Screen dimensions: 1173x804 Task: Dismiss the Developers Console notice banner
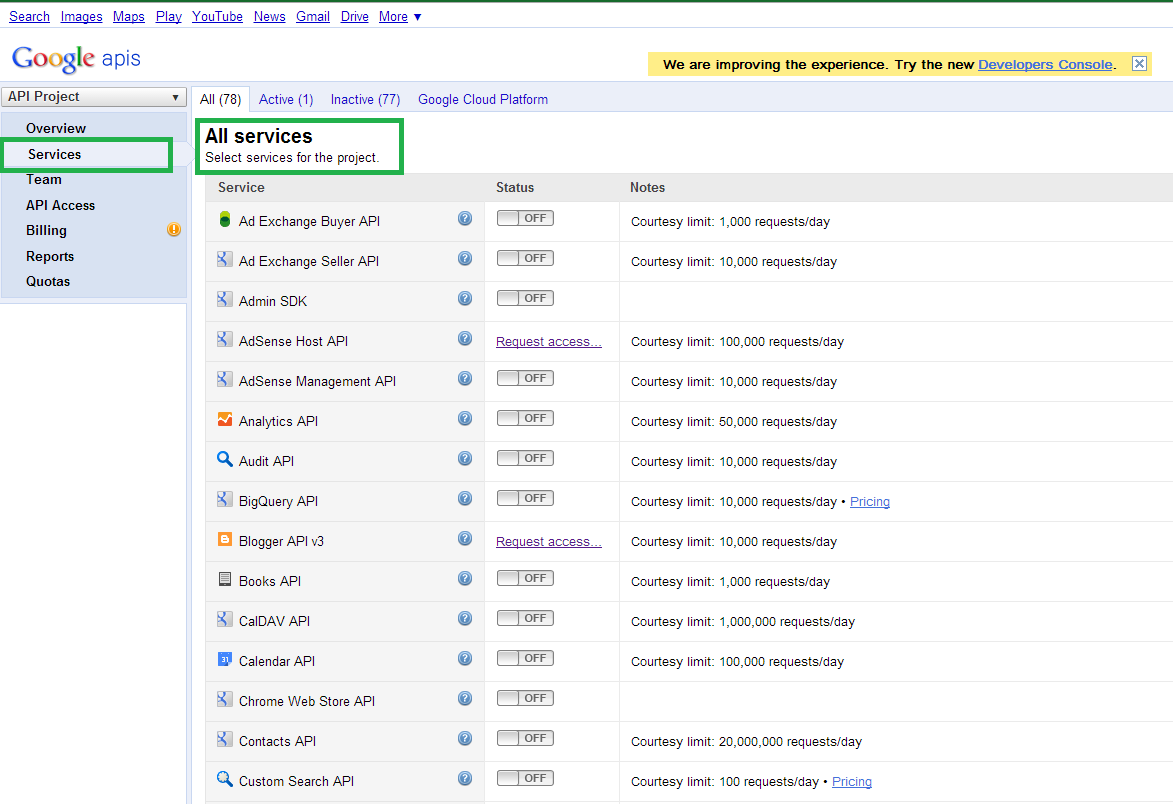[x=1139, y=64]
